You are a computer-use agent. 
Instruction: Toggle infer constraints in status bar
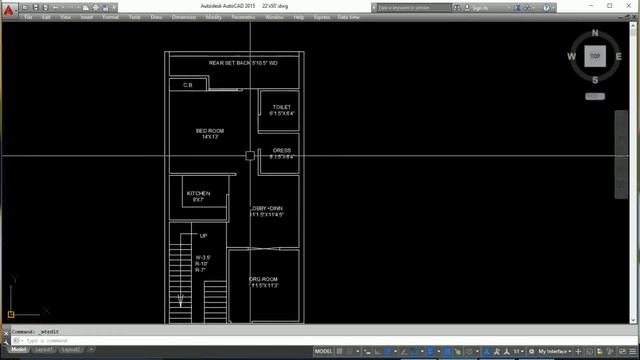click(x=367, y=351)
